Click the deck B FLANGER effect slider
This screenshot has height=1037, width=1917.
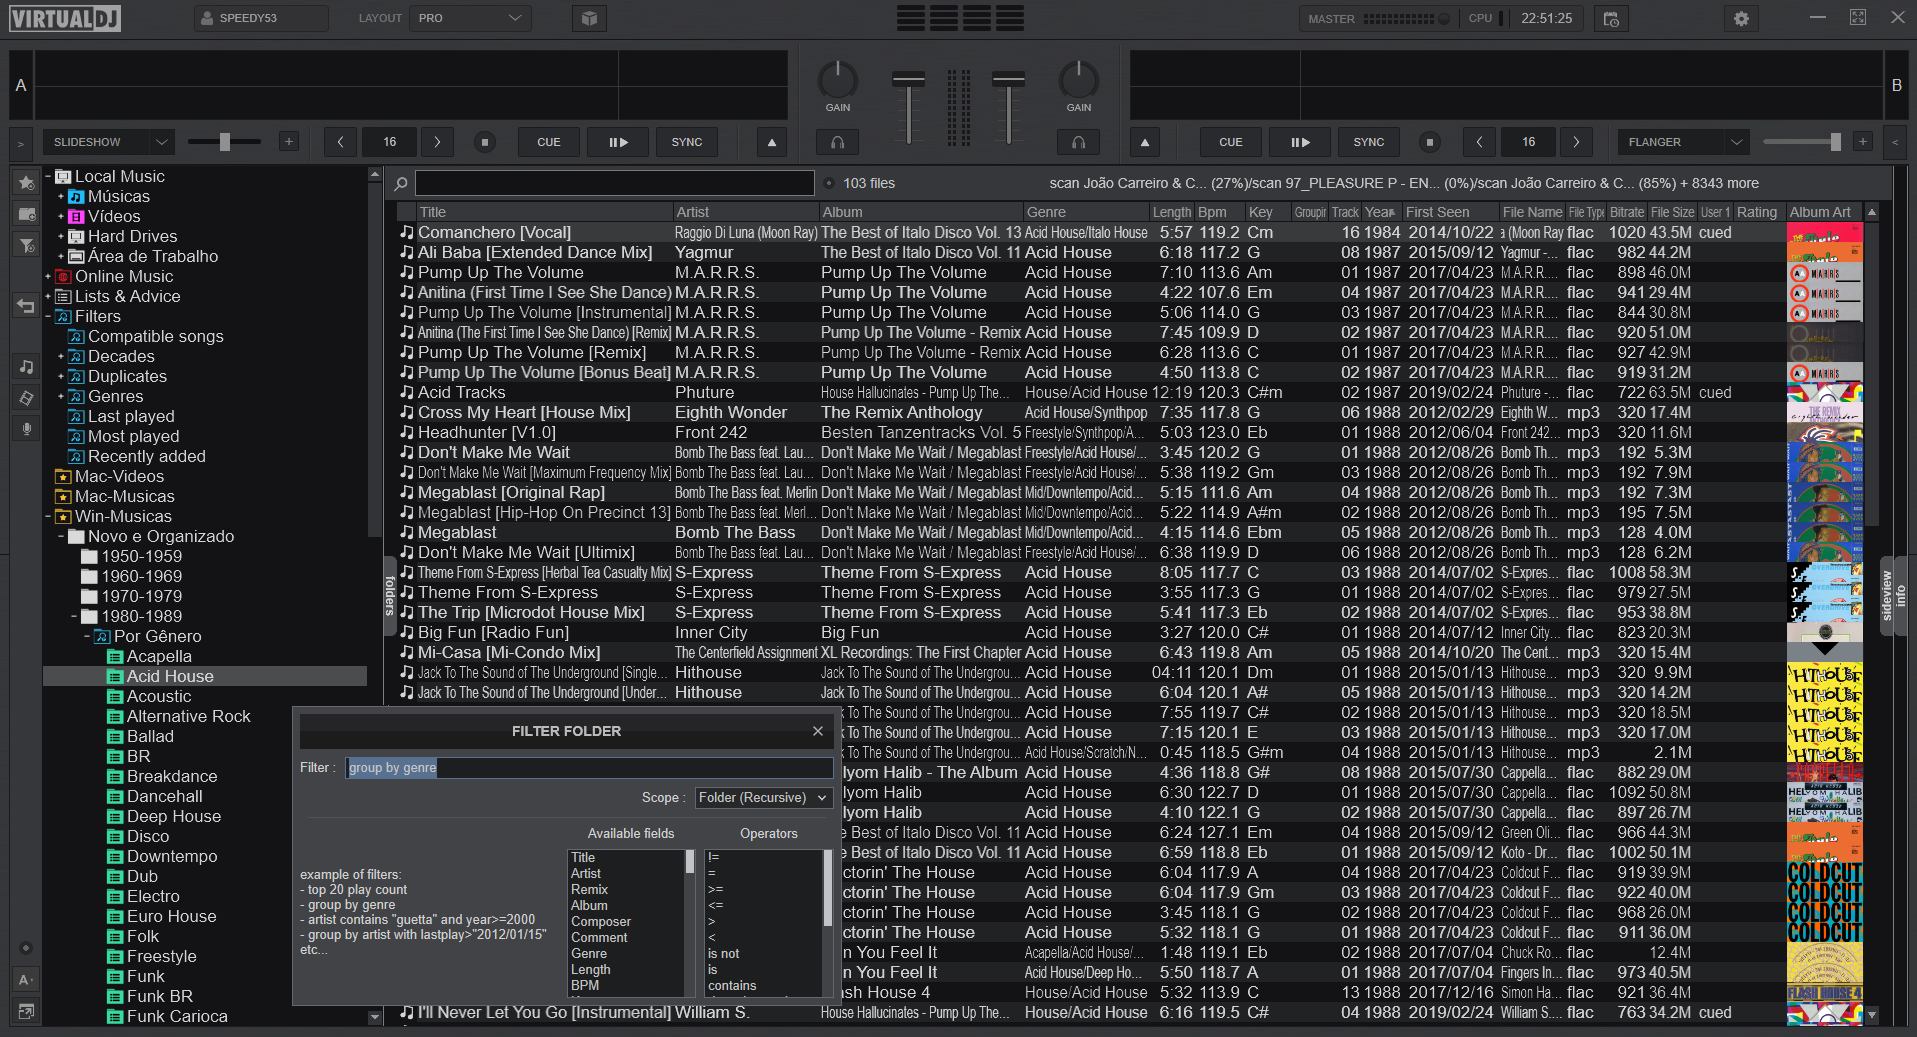point(1802,142)
